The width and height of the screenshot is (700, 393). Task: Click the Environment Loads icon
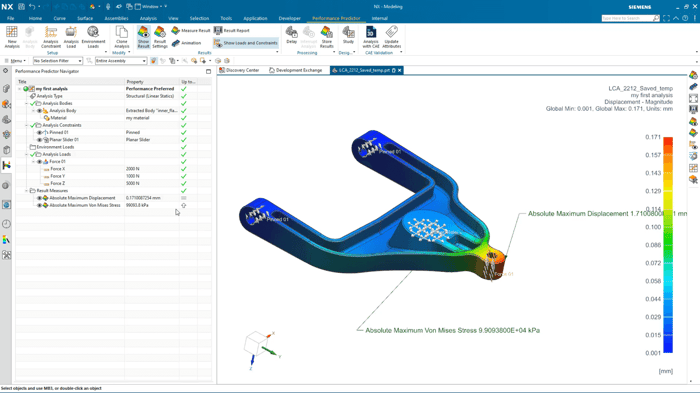[x=93, y=37]
